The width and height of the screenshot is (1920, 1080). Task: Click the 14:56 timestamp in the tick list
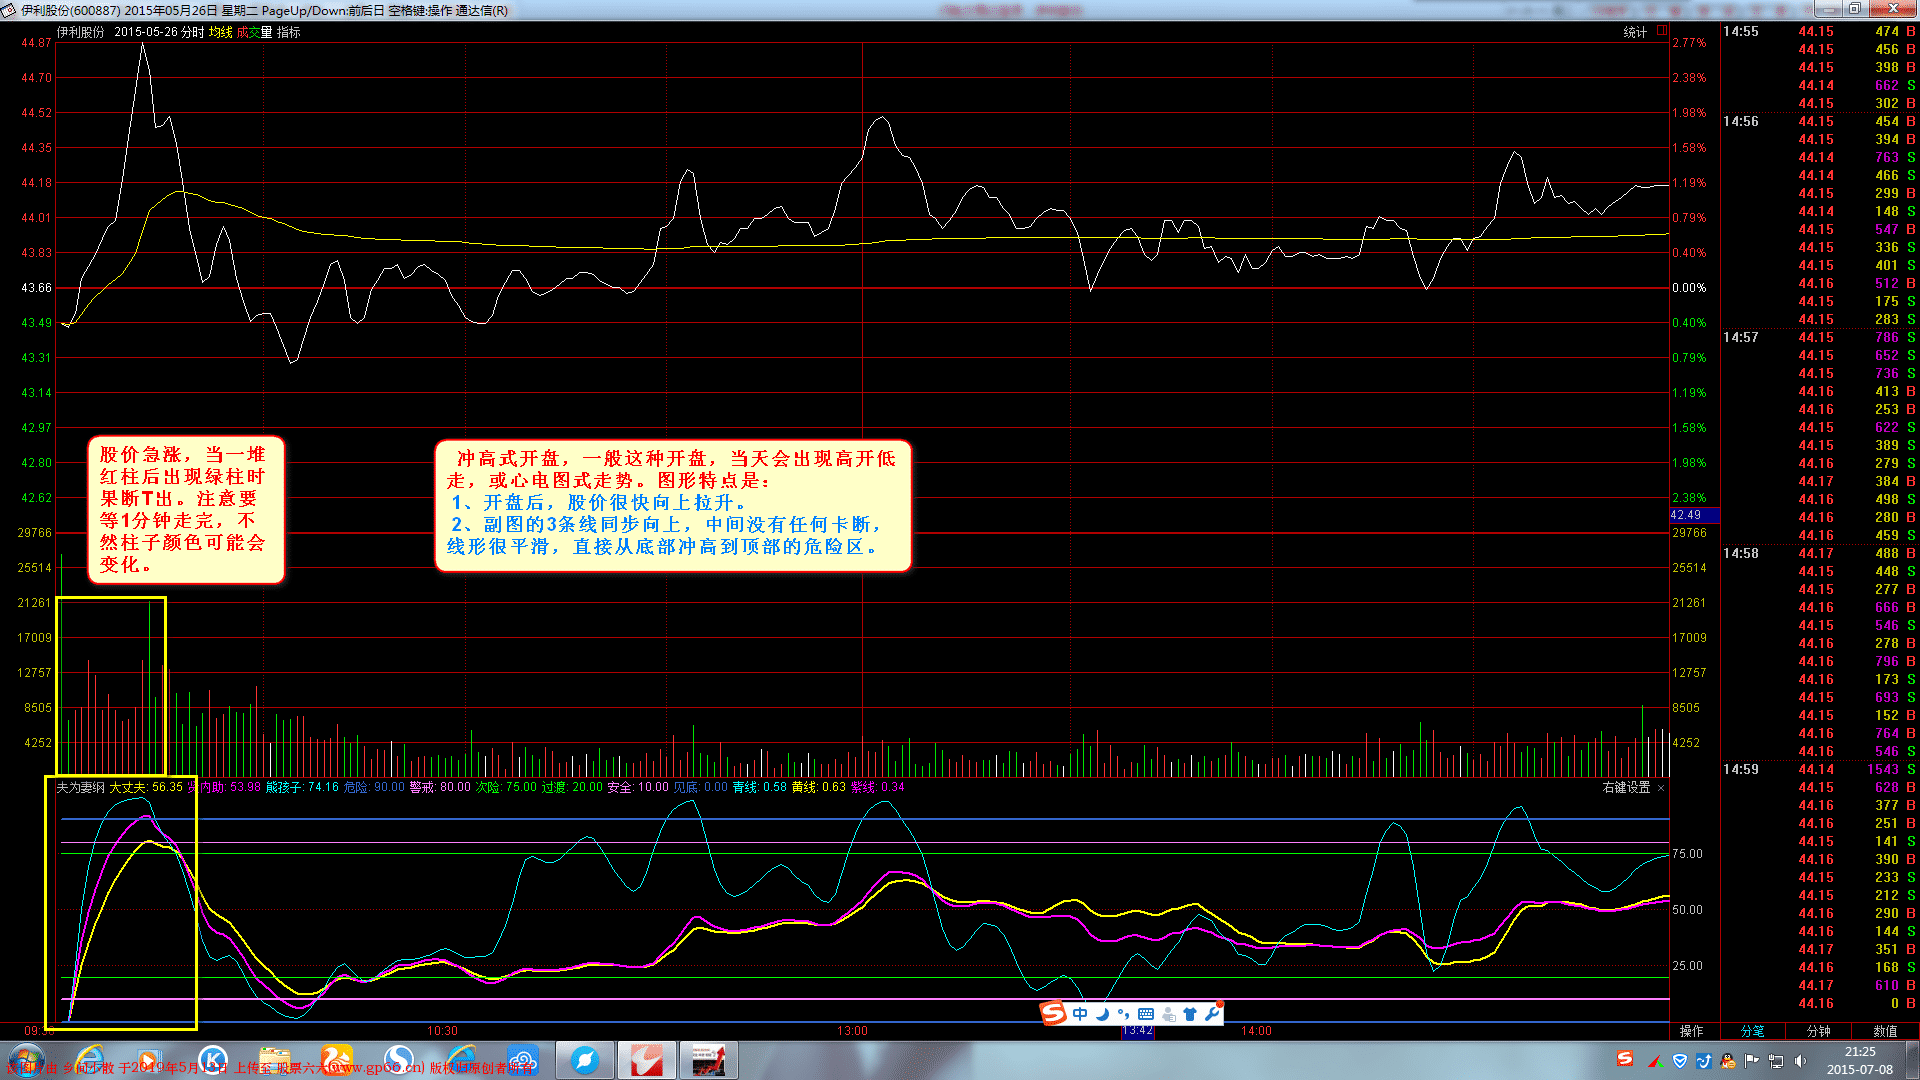coord(1740,122)
